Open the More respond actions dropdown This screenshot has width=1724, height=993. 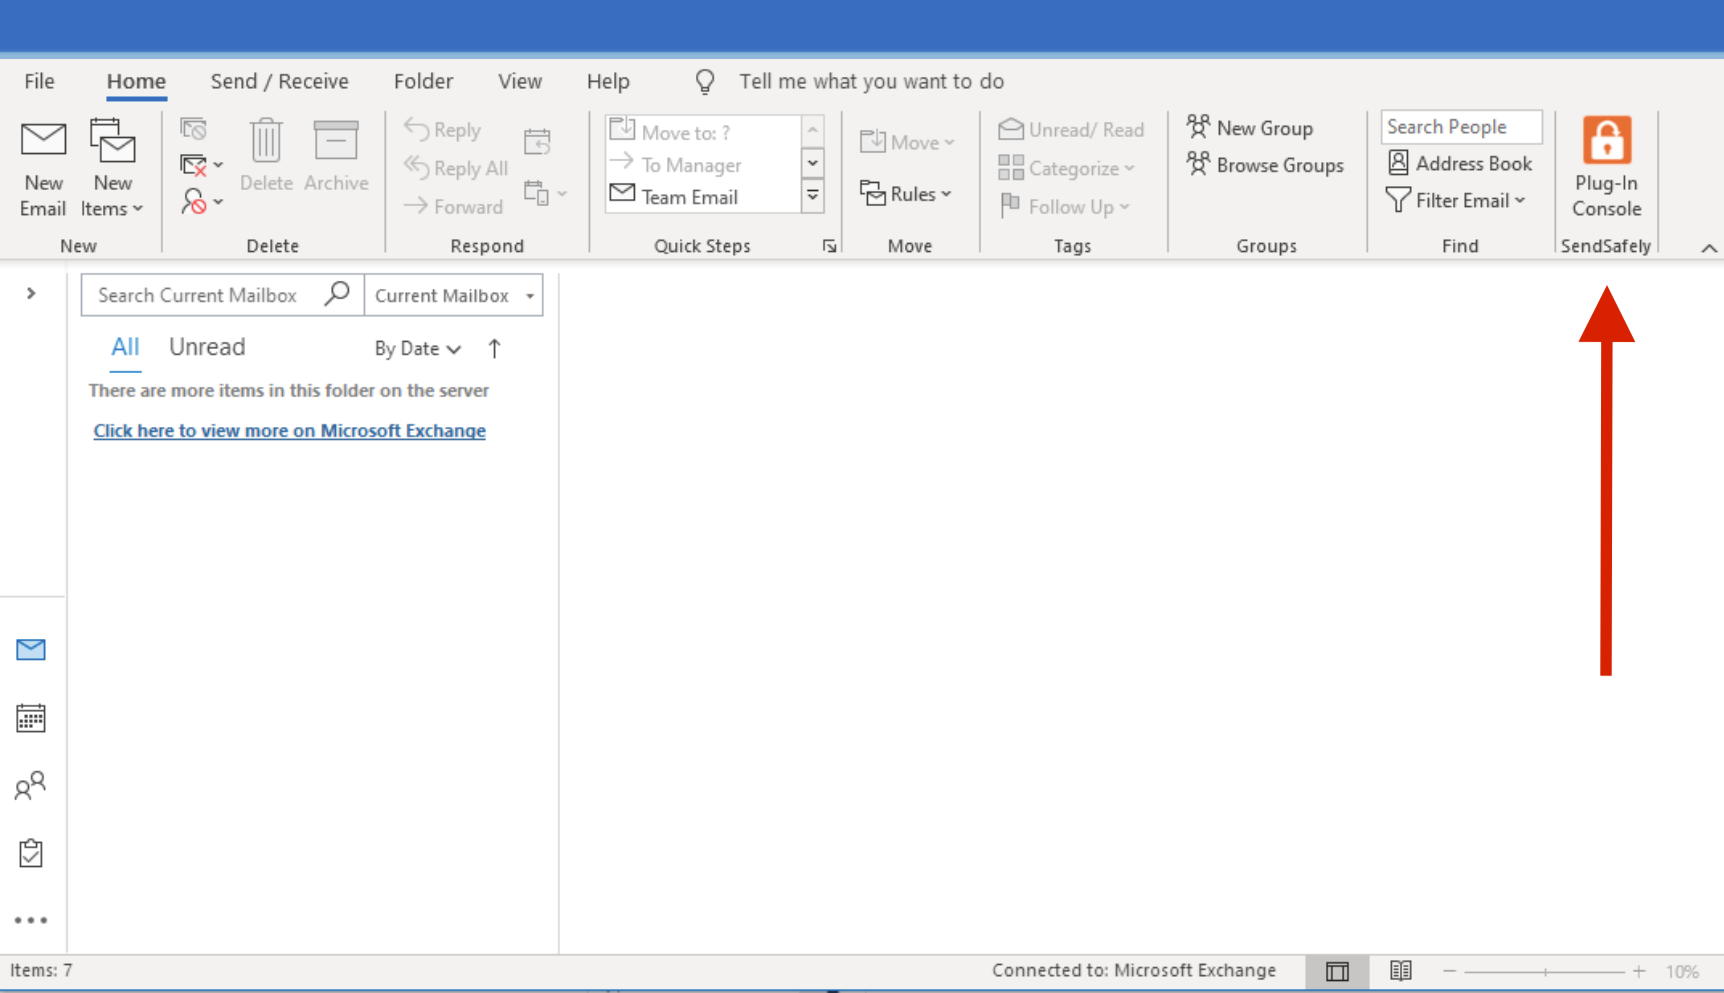point(545,193)
